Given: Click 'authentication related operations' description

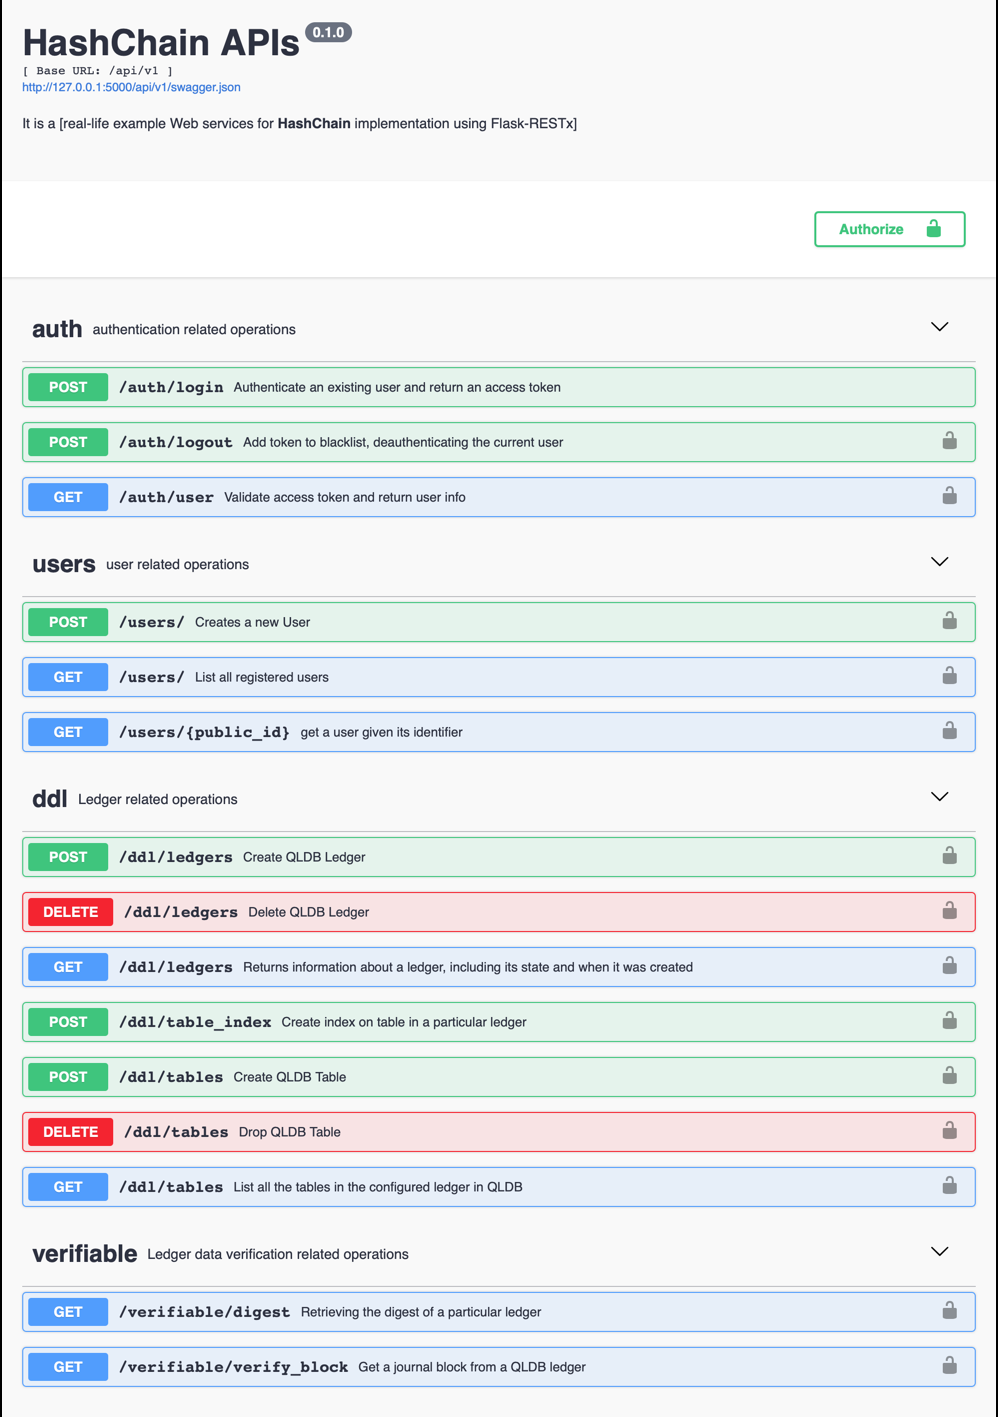Looking at the screenshot, I should pyautogui.click(x=194, y=329).
